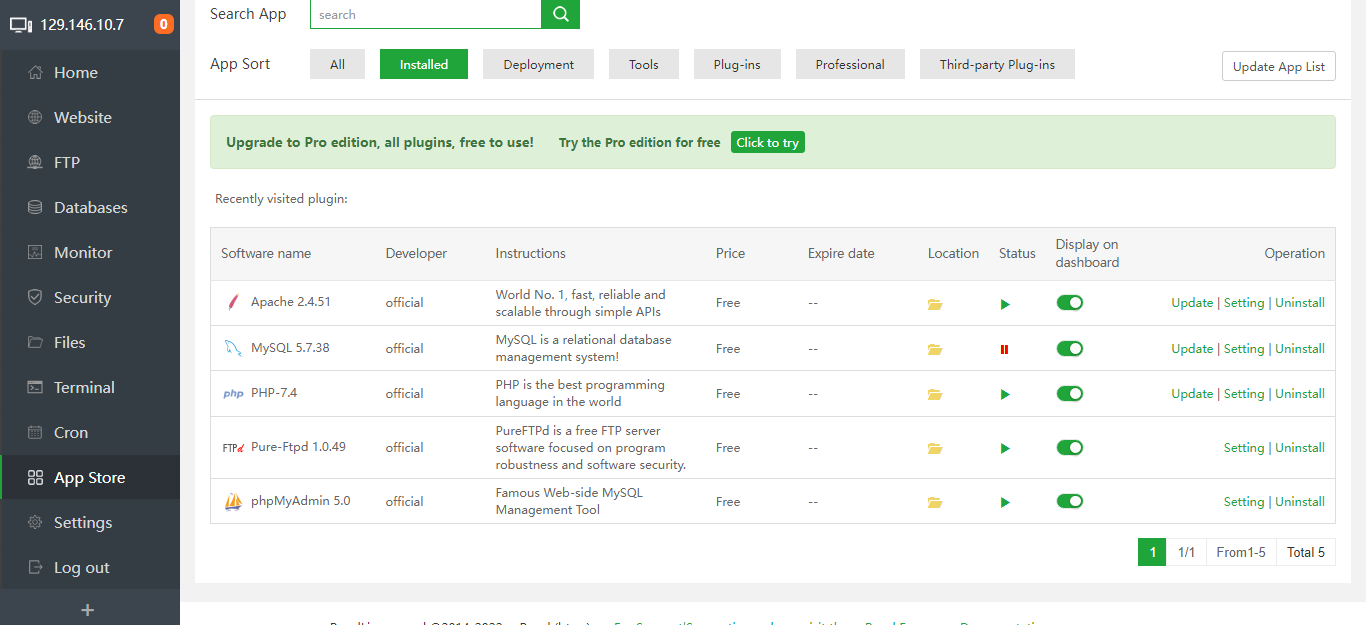Click the search magnifier button
Image resolution: width=1366 pixels, height=625 pixels.
point(560,14)
